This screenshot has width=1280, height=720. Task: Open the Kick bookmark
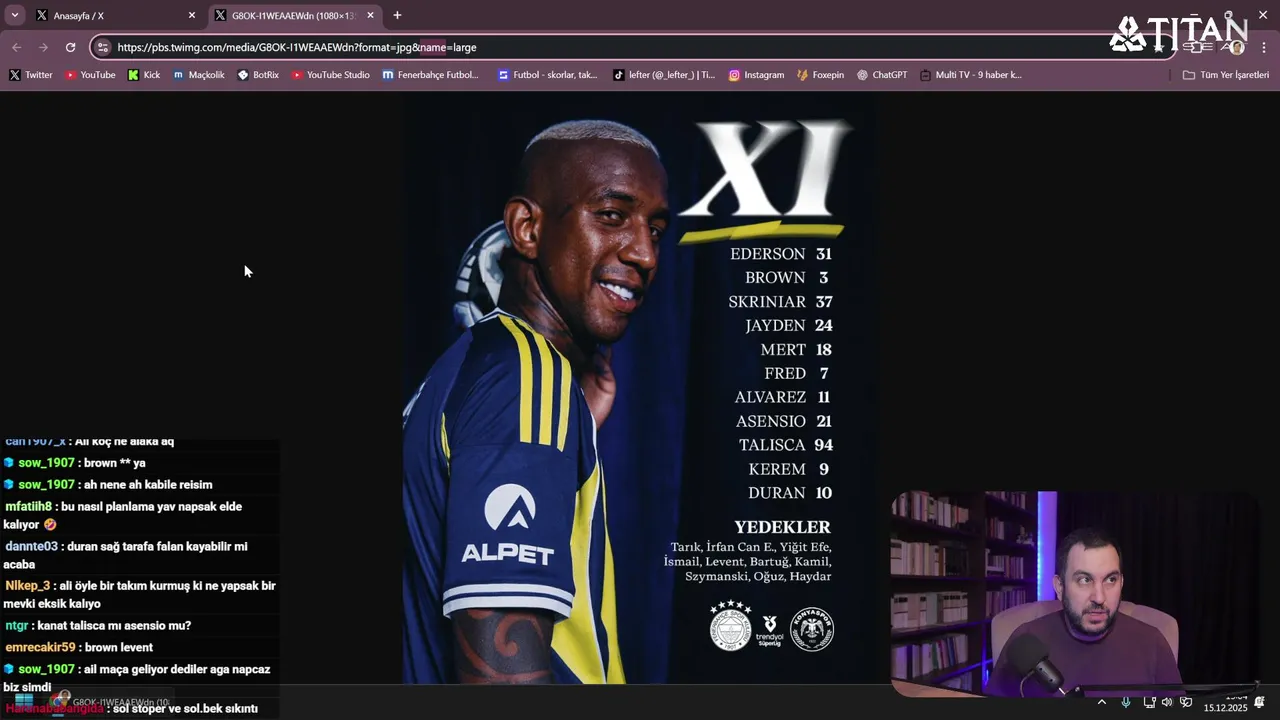(144, 75)
